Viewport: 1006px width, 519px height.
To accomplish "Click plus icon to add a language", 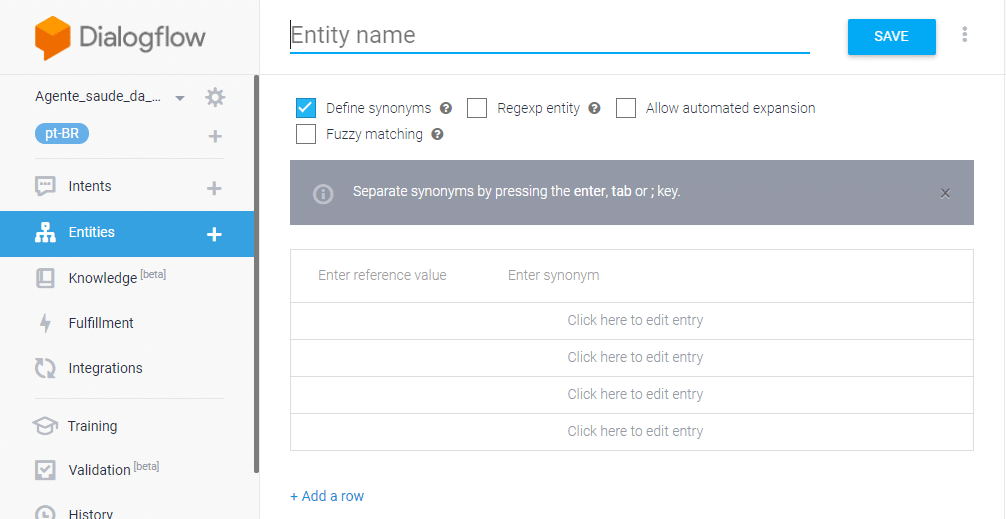I will [x=215, y=136].
